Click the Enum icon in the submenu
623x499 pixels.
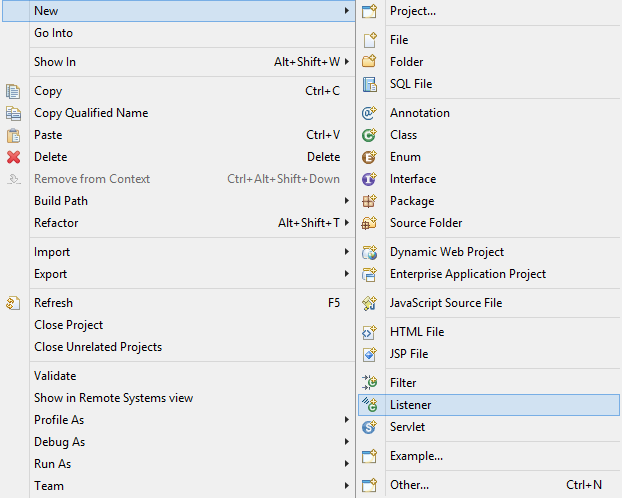(x=369, y=157)
